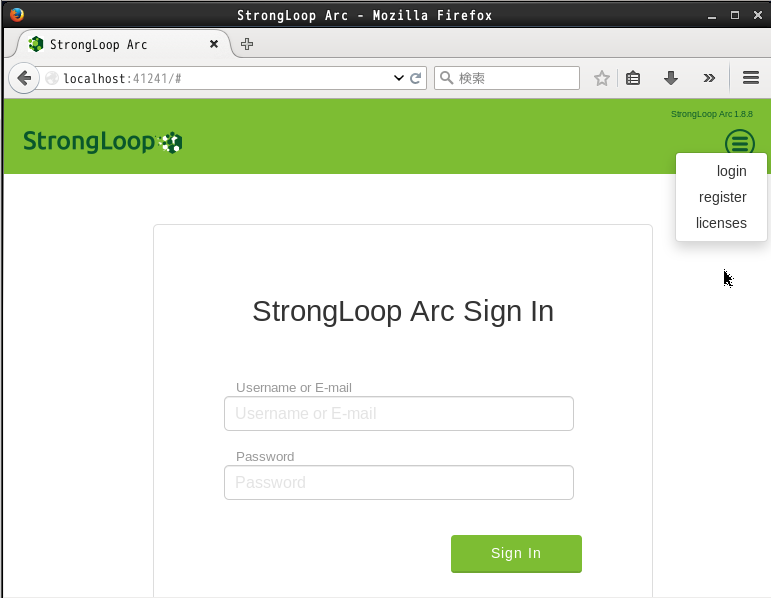This screenshot has height=598, width=771.
Task: Show bookmarks list icon
Action: pyautogui.click(x=633, y=78)
